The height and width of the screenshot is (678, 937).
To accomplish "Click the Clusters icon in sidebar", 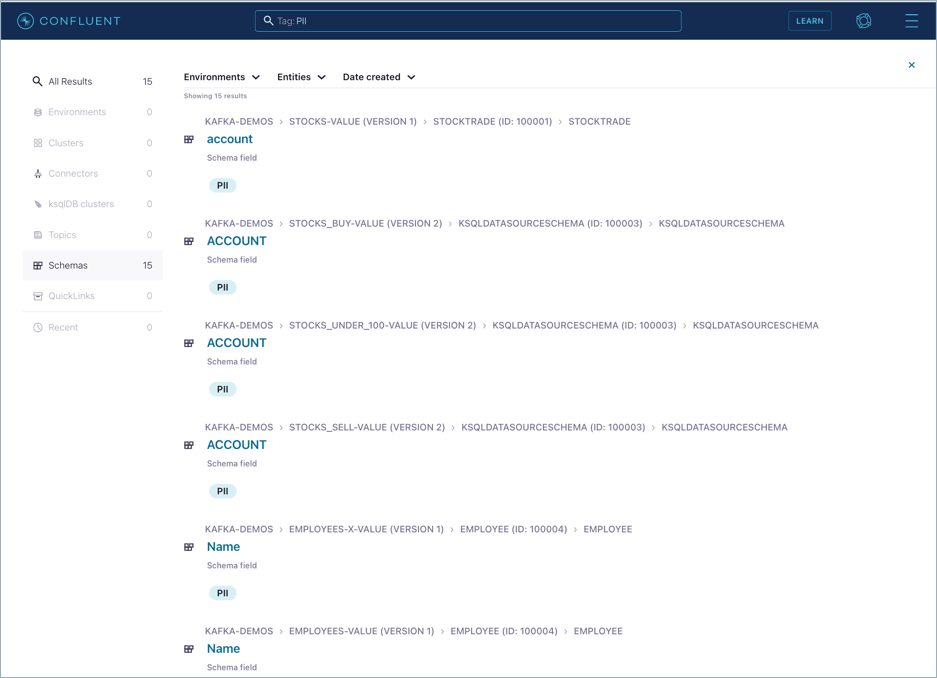I will click(38, 143).
